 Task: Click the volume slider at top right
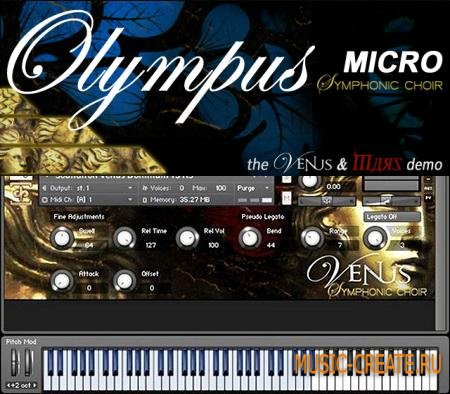coord(391,201)
